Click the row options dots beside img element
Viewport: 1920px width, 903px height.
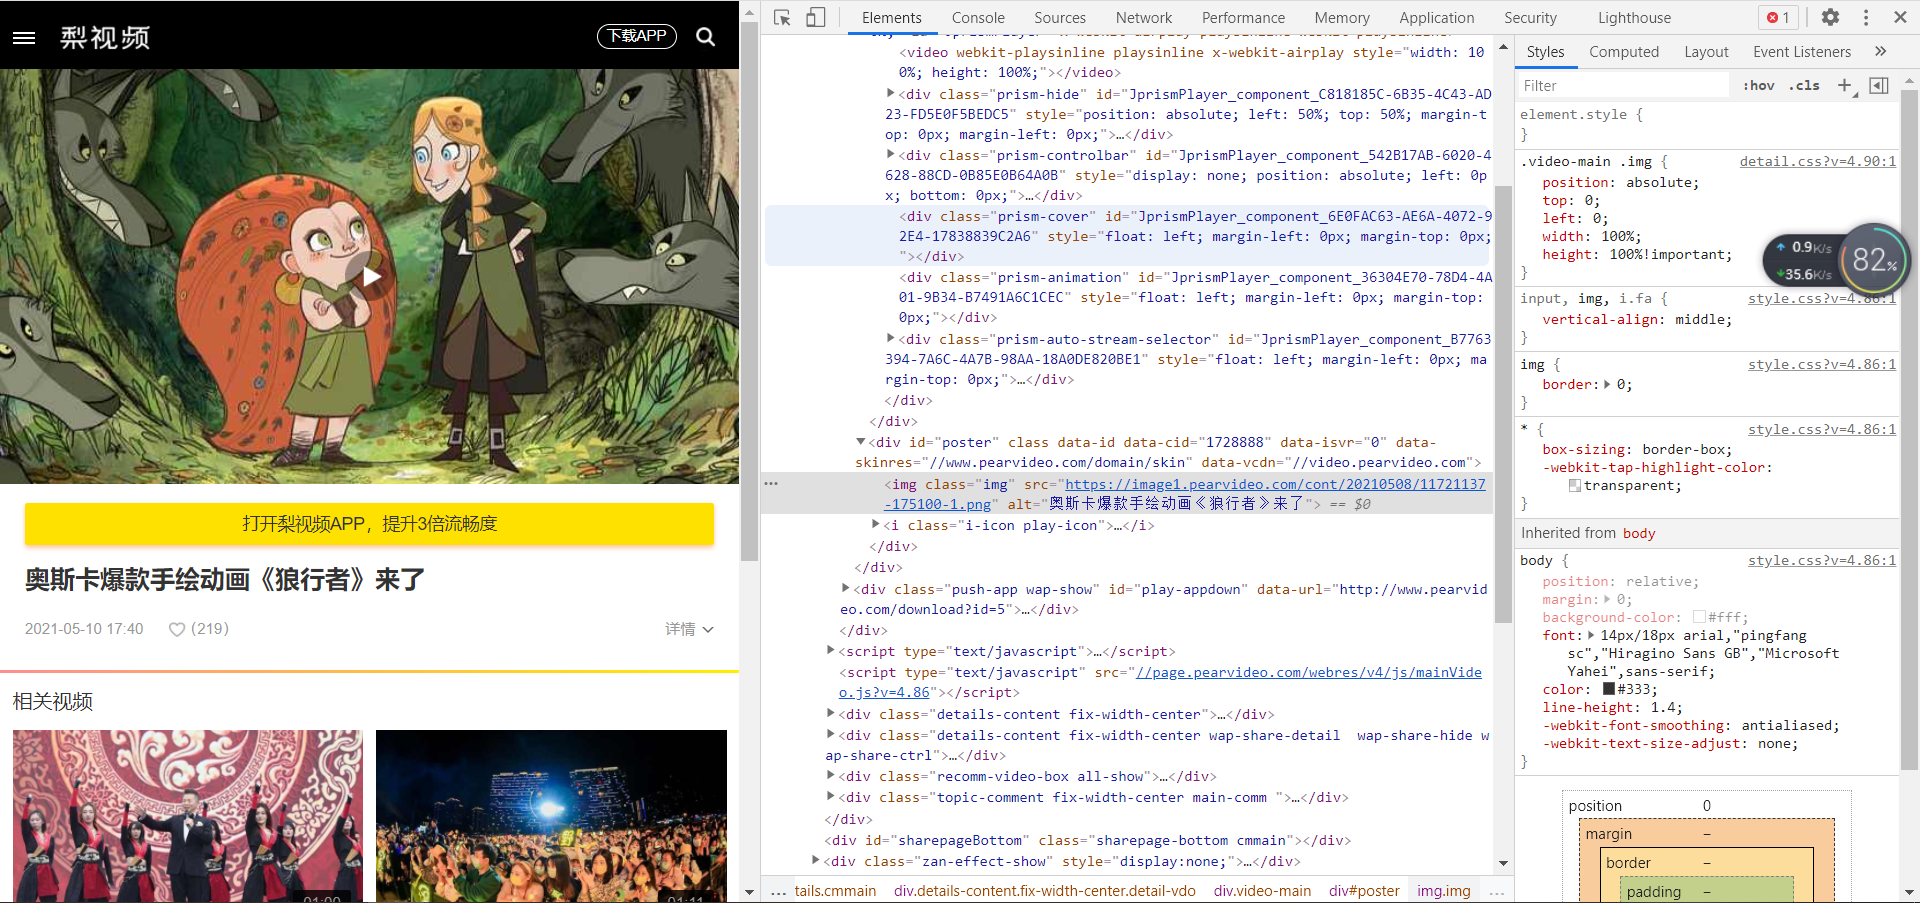771,484
